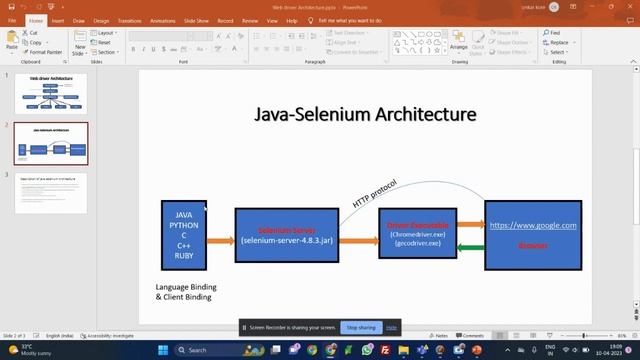The height and width of the screenshot is (360, 640).
Task: Switch to Slide Sorter view
Action: click(516, 336)
